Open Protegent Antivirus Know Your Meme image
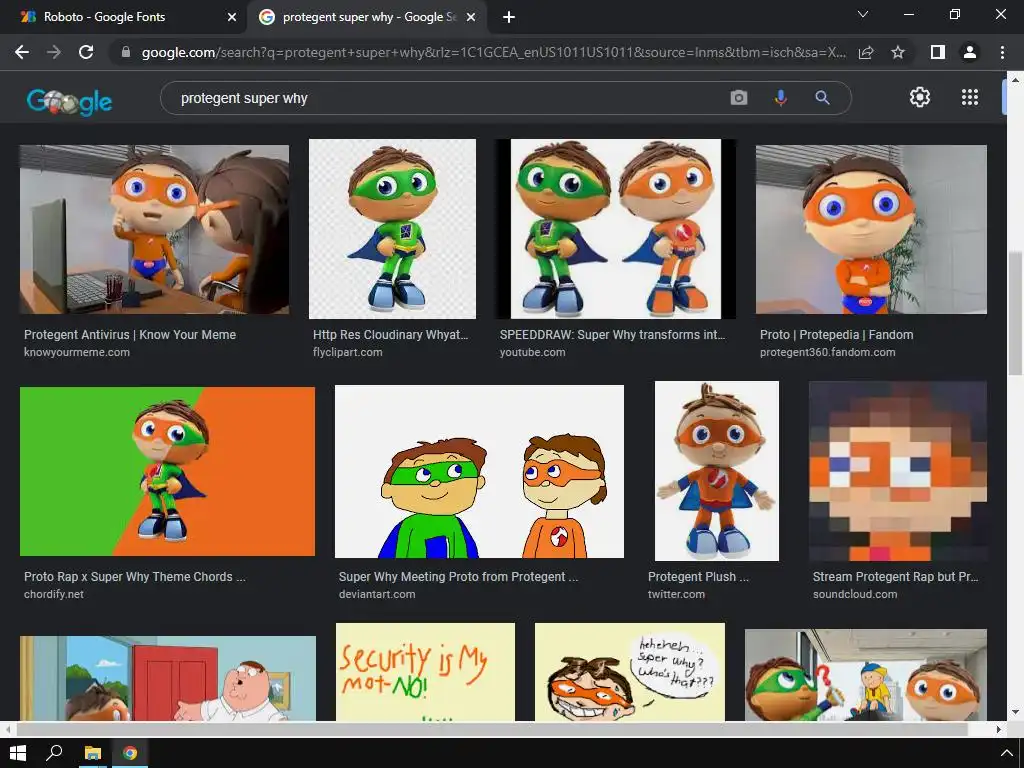The width and height of the screenshot is (1024, 768). [x=154, y=229]
